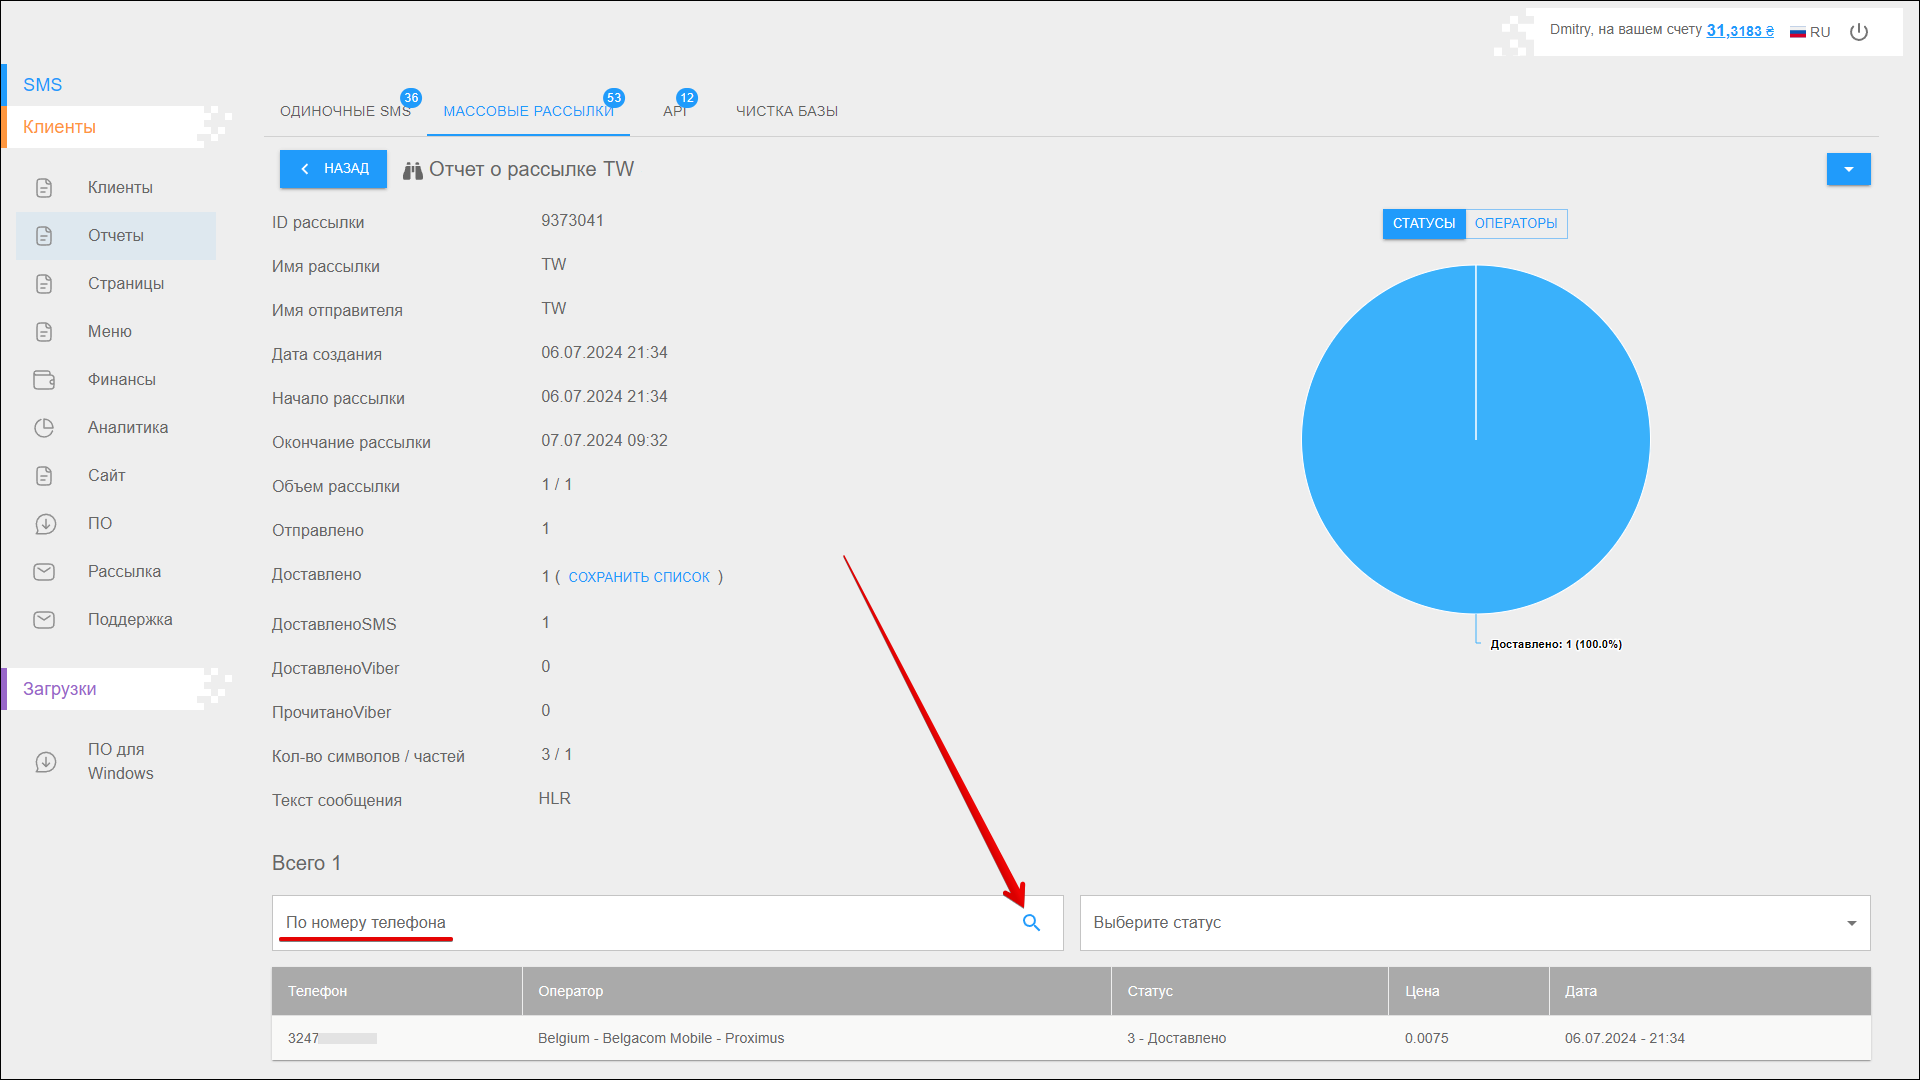The width and height of the screenshot is (1920, 1080).
Task: Click the power logout icon
Action: (1859, 32)
